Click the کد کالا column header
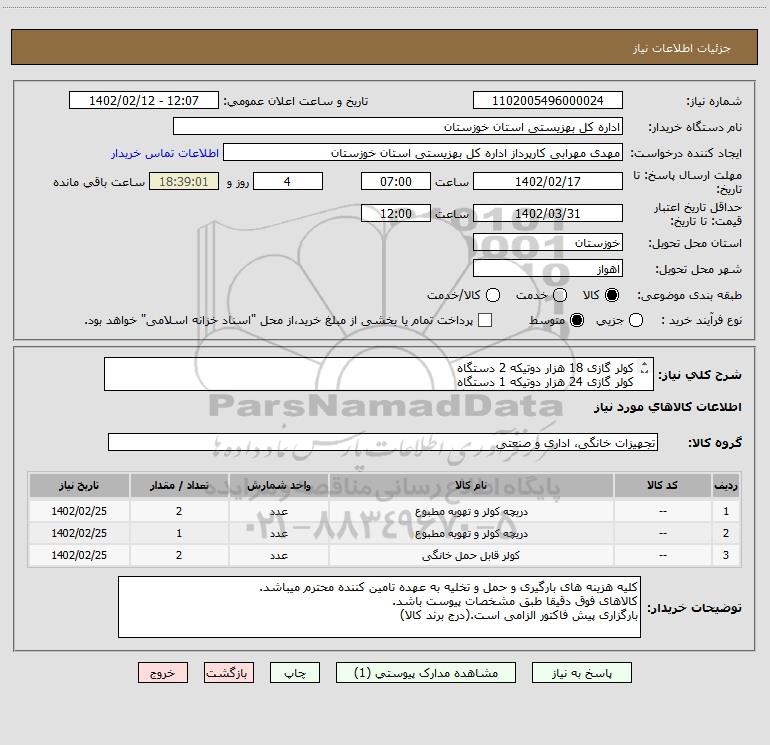Viewport: 770px width, 745px height. [x=662, y=486]
